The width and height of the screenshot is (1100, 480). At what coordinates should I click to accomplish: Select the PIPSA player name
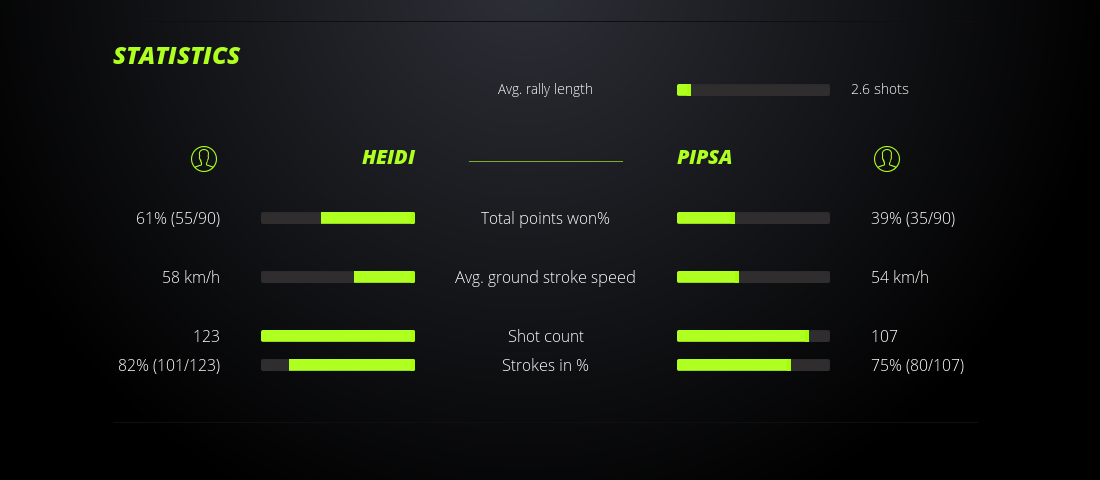pyautogui.click(x=704, y=158)
